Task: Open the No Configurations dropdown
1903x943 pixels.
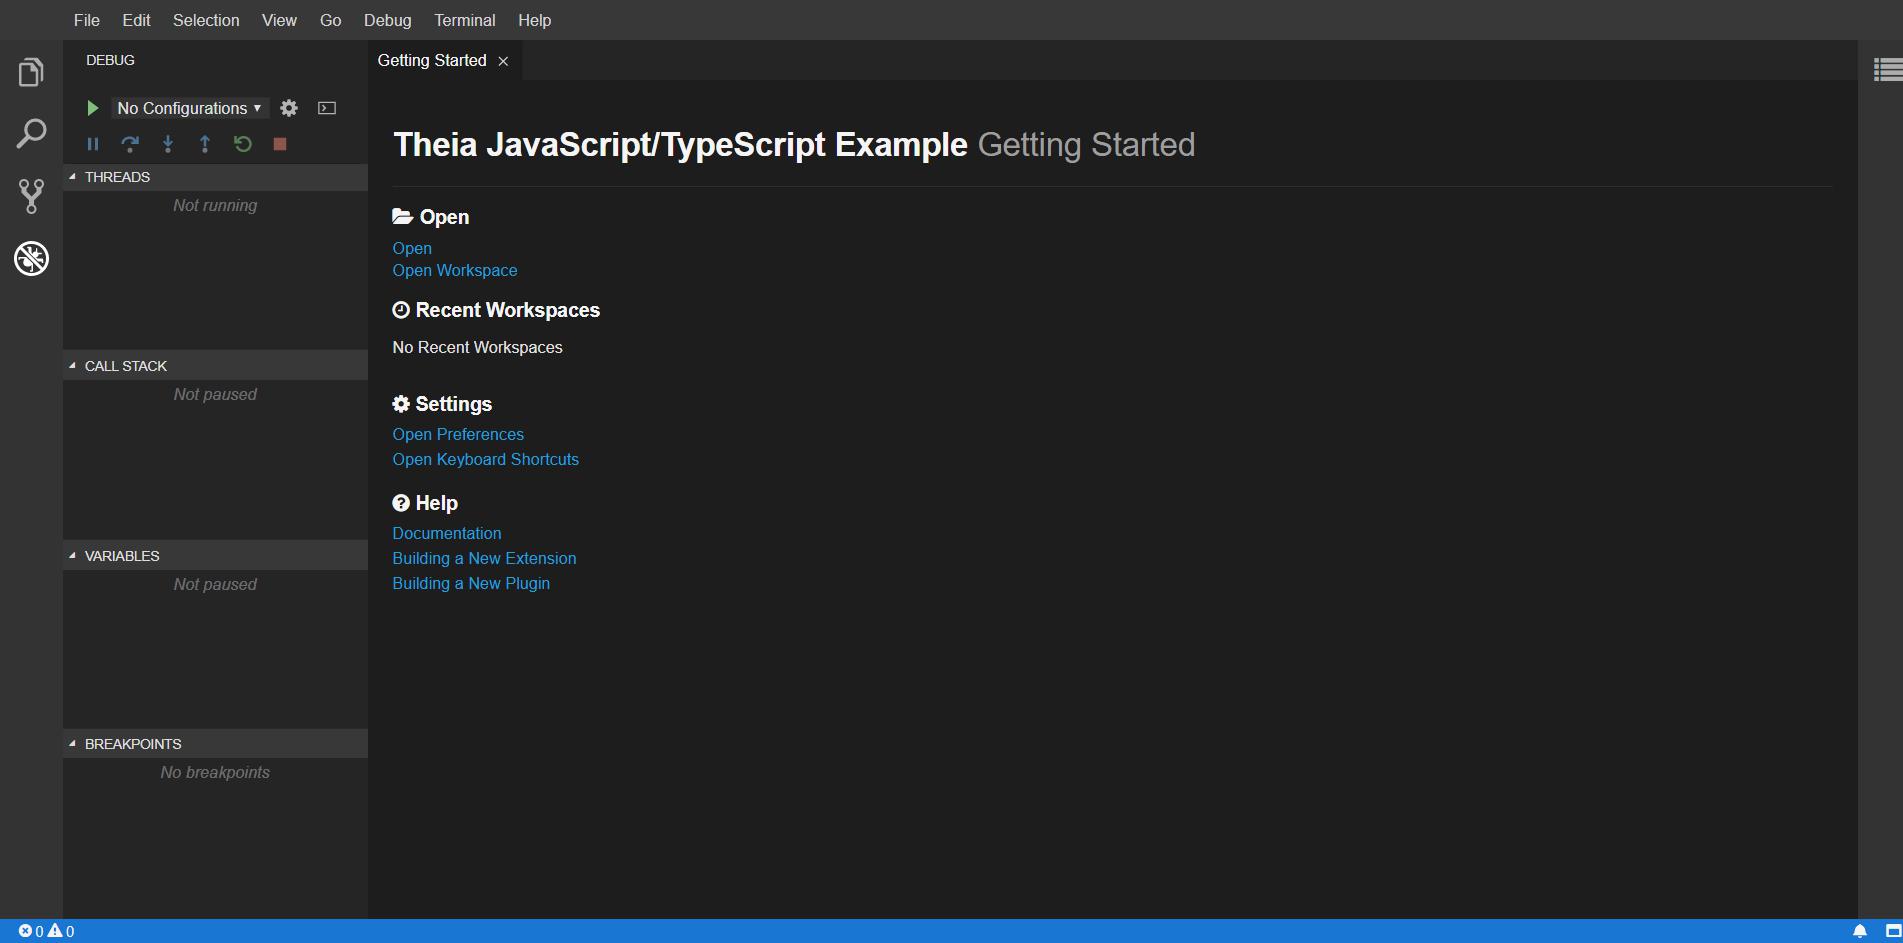Action: [189, 108]
